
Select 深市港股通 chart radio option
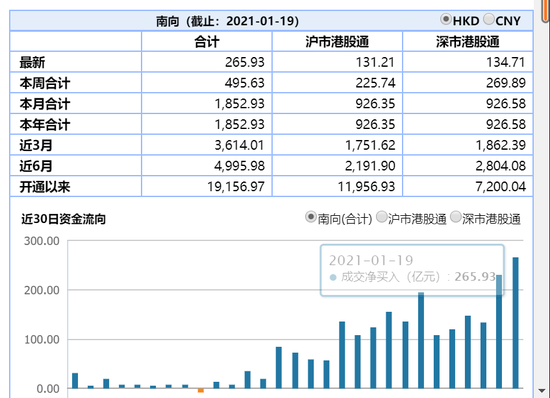point(456,217)
